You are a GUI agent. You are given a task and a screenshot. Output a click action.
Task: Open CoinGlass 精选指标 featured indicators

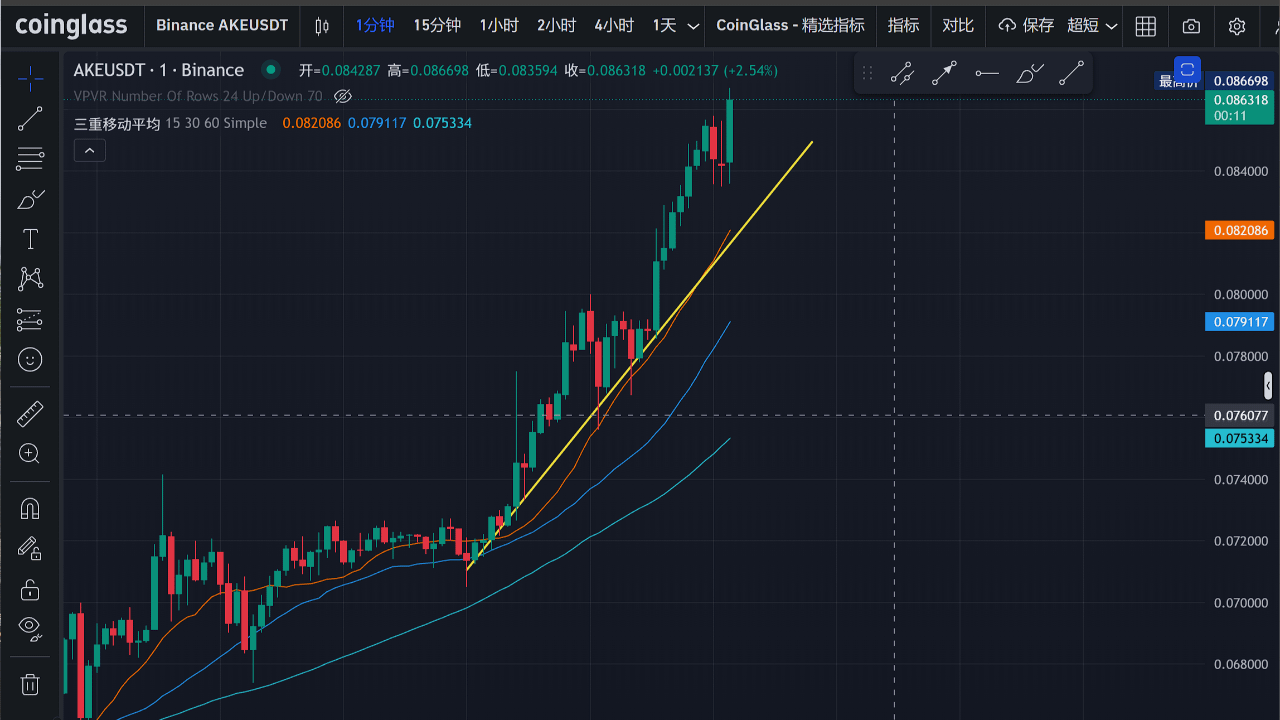[x=791, y=26]
